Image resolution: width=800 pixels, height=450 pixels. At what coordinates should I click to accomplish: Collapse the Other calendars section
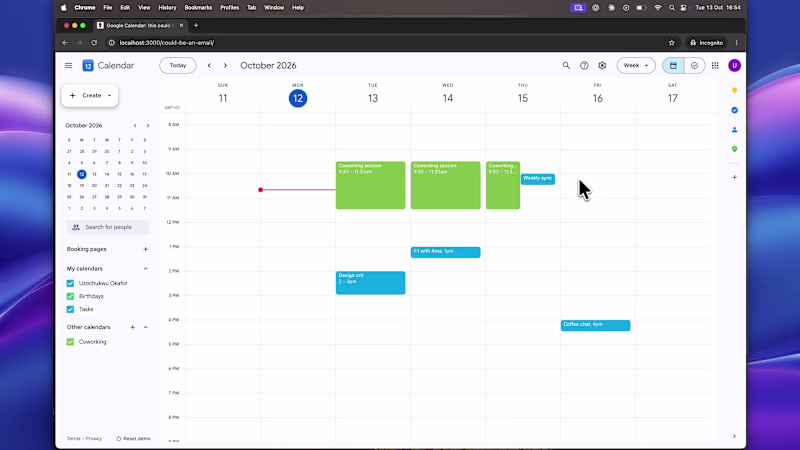(x=145, y=327)
